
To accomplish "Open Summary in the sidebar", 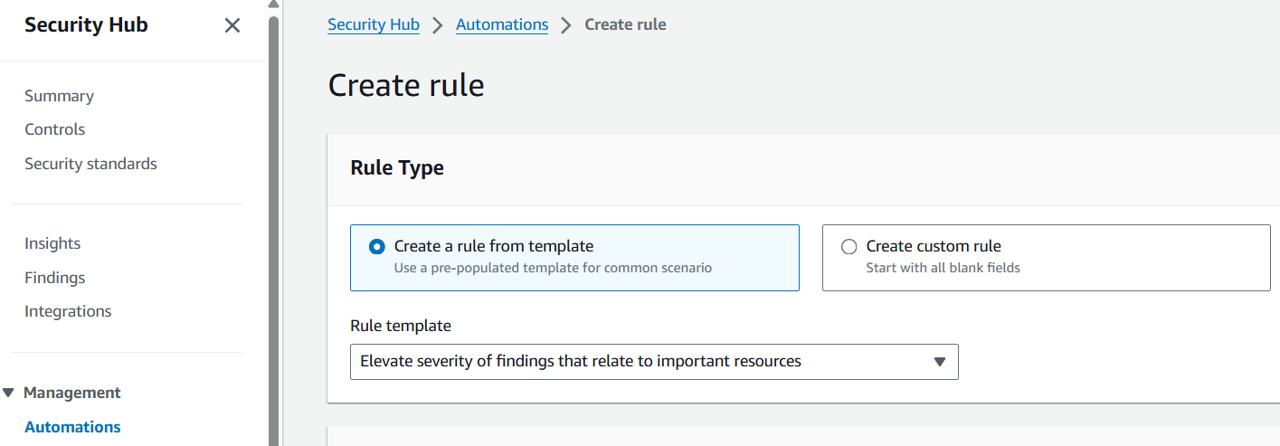I will pyautogui.click(x=59, y=96).
